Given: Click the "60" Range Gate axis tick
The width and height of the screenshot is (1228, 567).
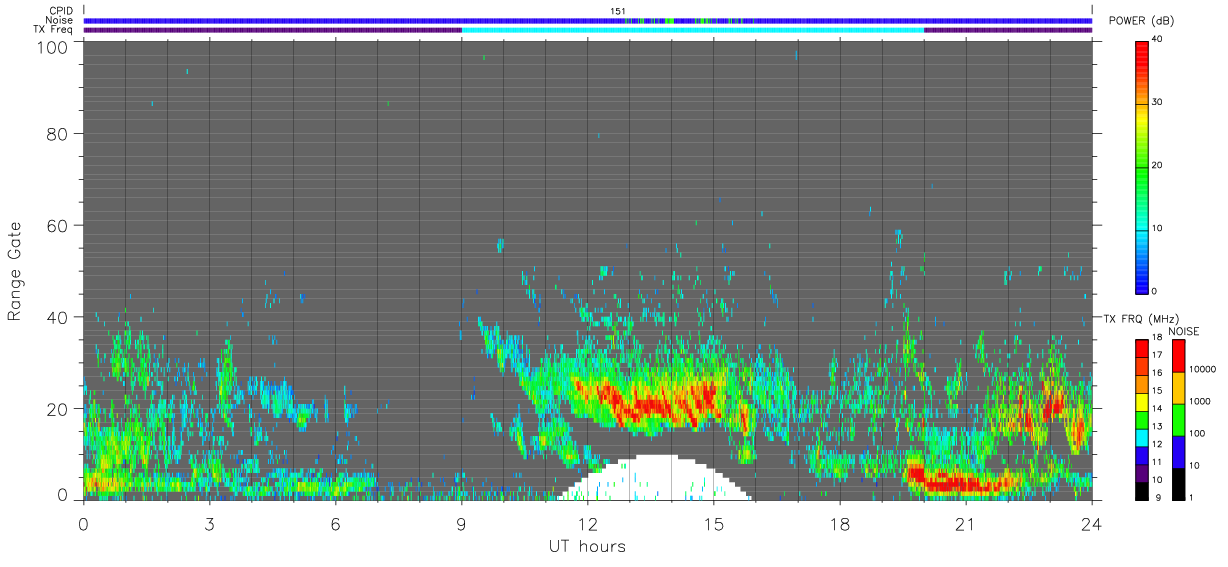Looking at the screenshot, I should coord(57,225).
